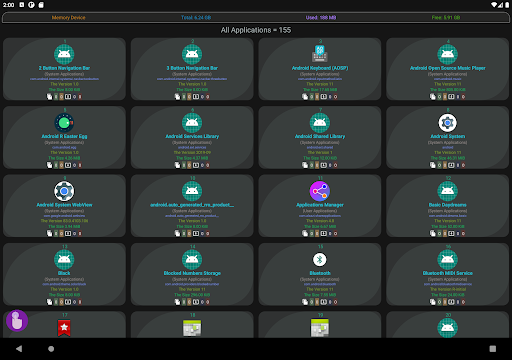
Task: Tap the Free memory indicator
Action: coord(446,18)
